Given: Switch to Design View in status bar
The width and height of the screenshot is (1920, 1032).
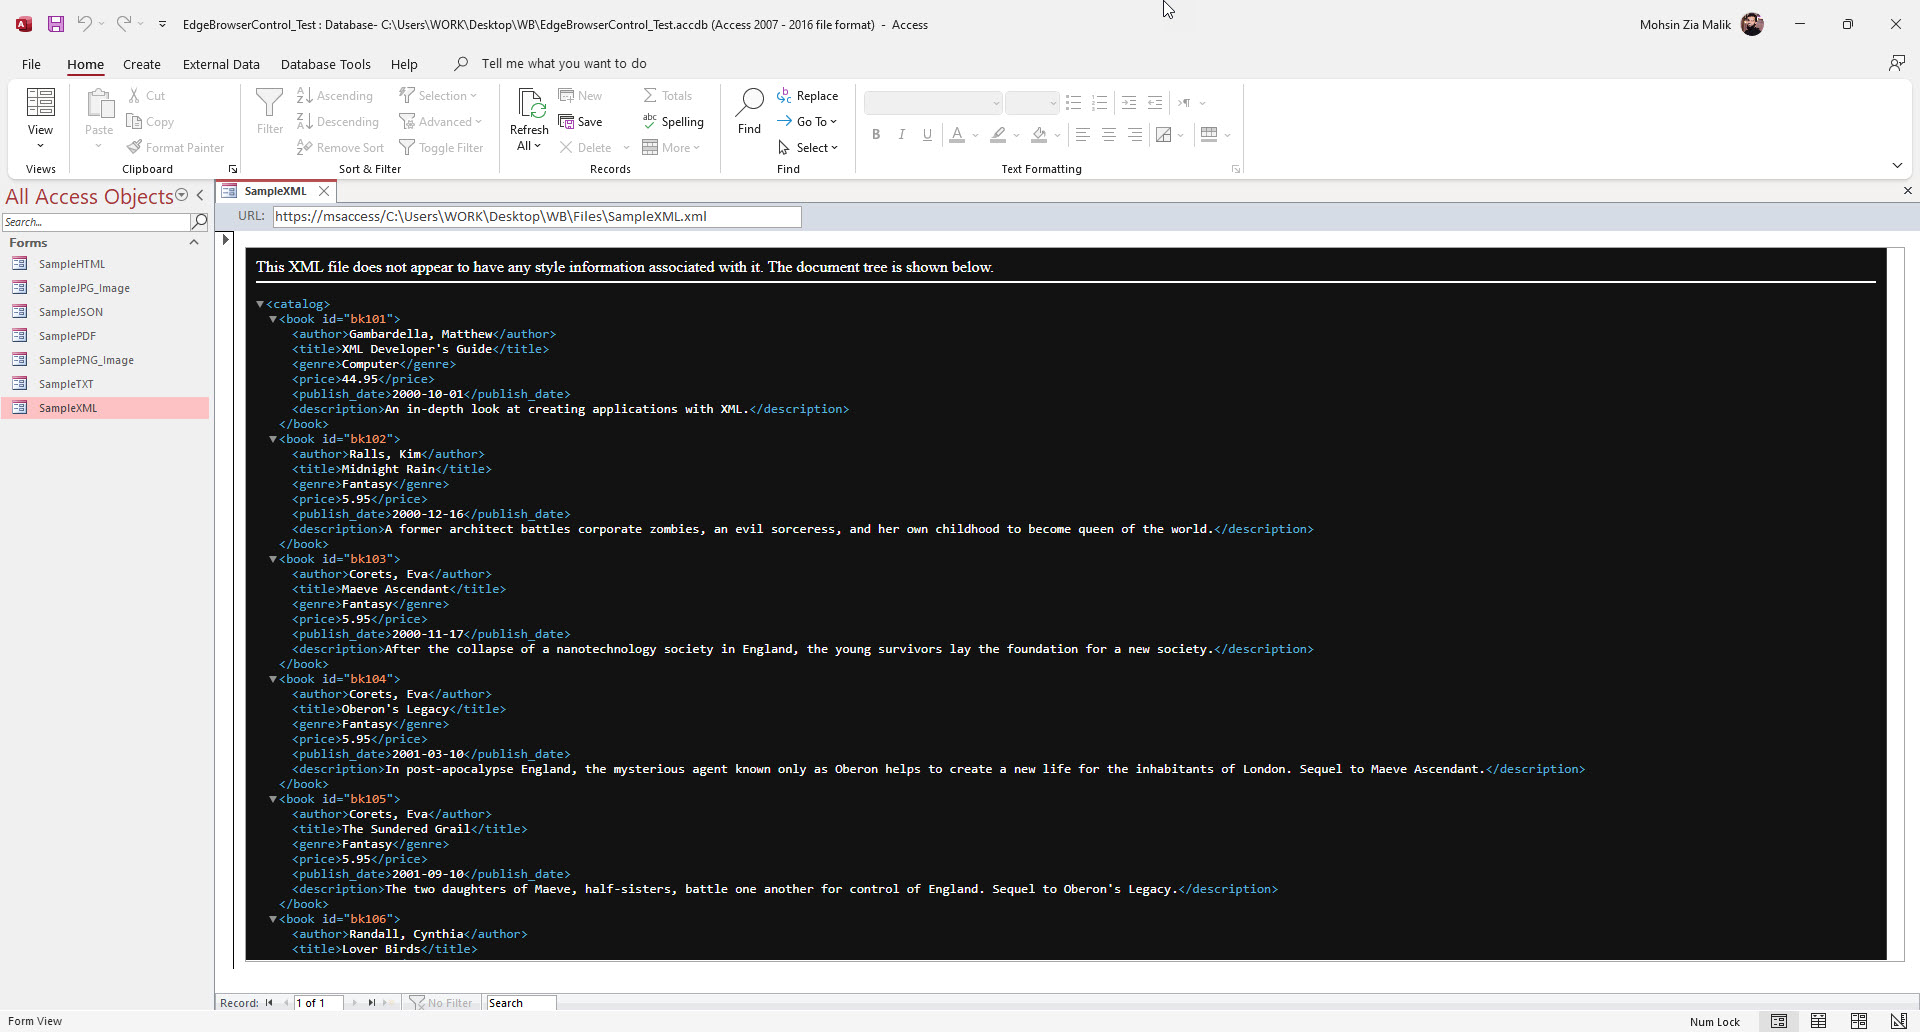Looking at the screenshot, I should pyautogui.click(x=1898, y=1021).
